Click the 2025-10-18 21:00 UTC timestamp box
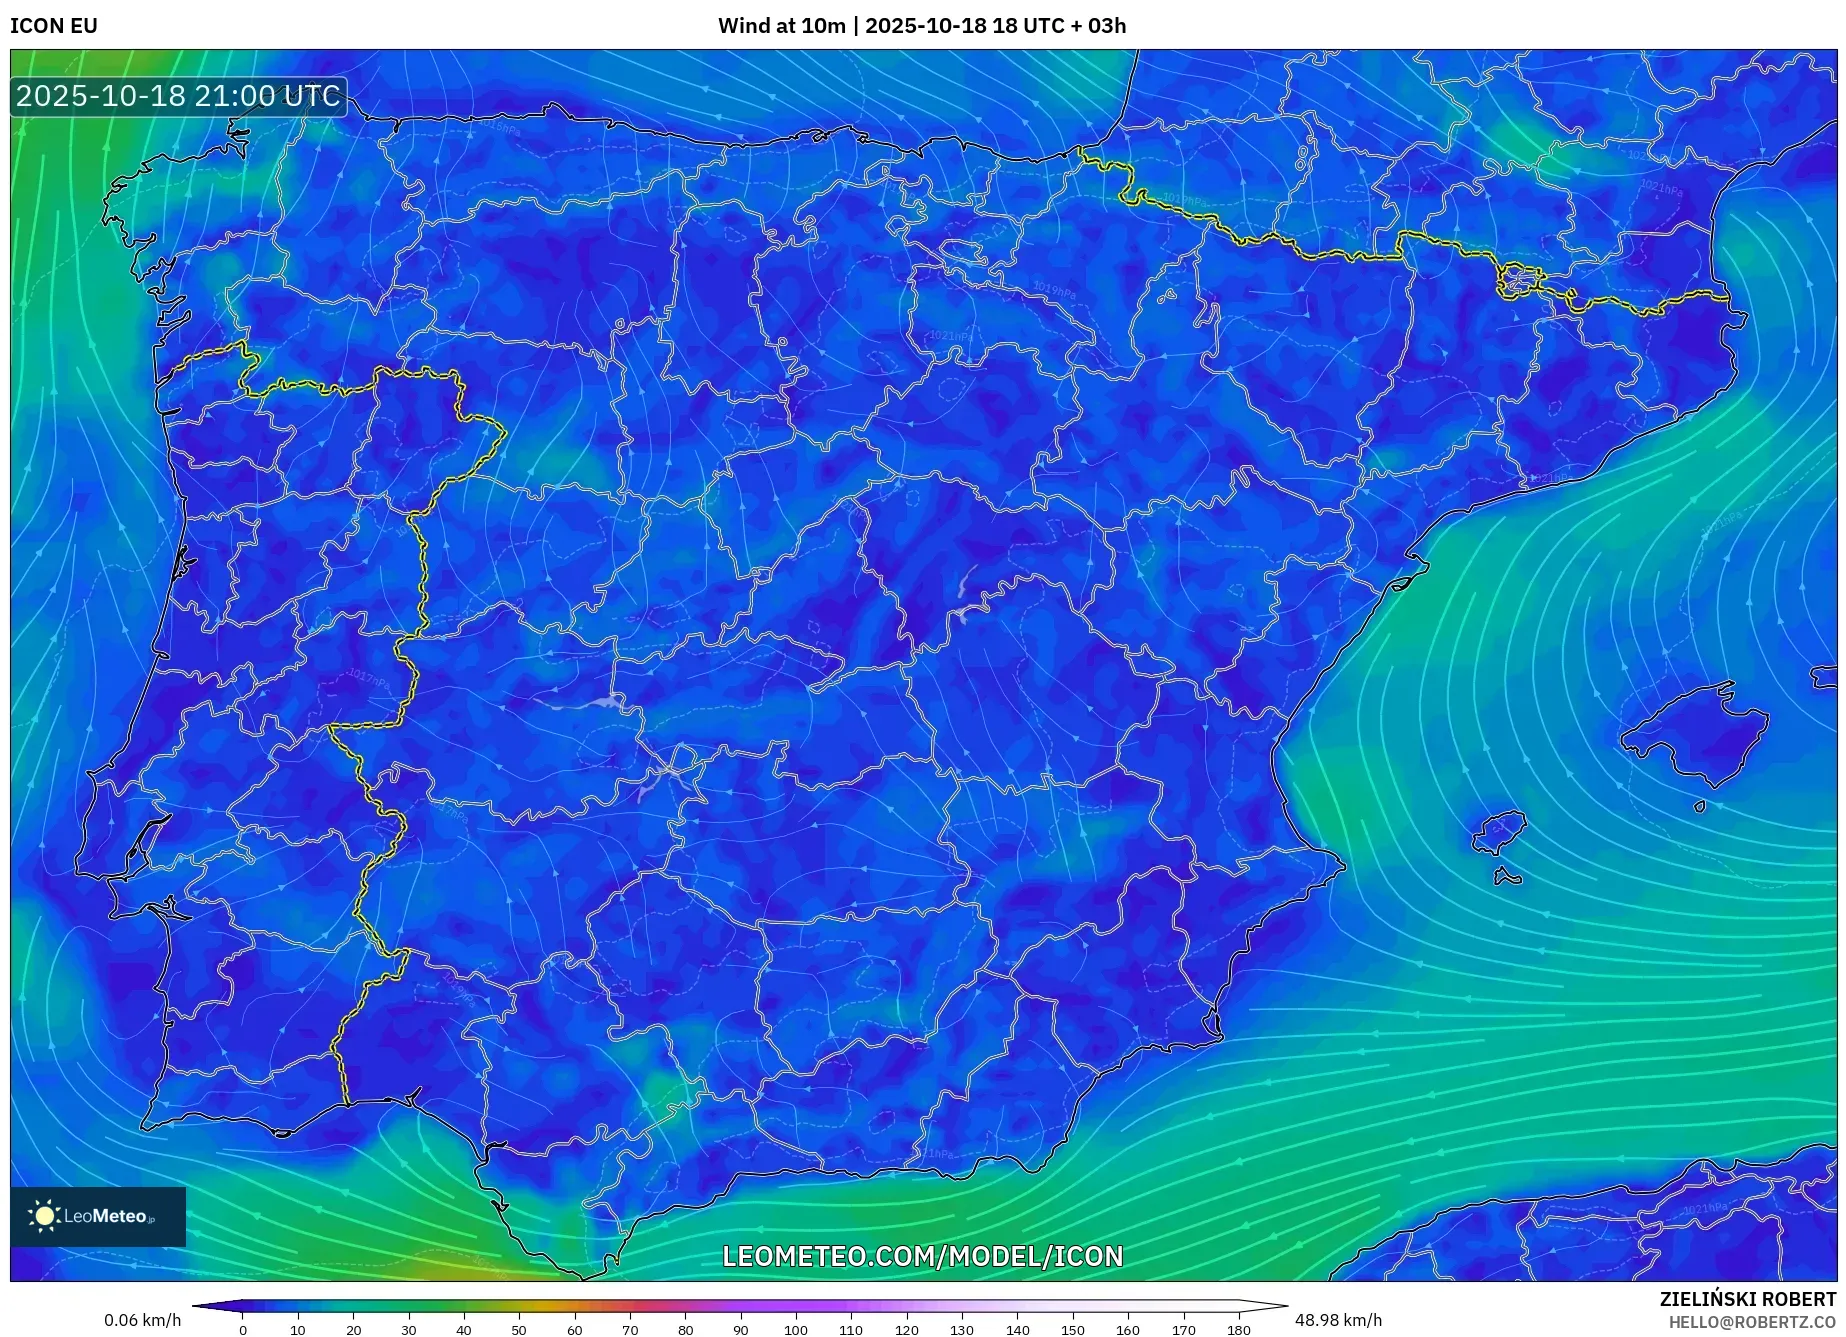The height and width of the screenshot is (1337, 1846). [179, 96]
